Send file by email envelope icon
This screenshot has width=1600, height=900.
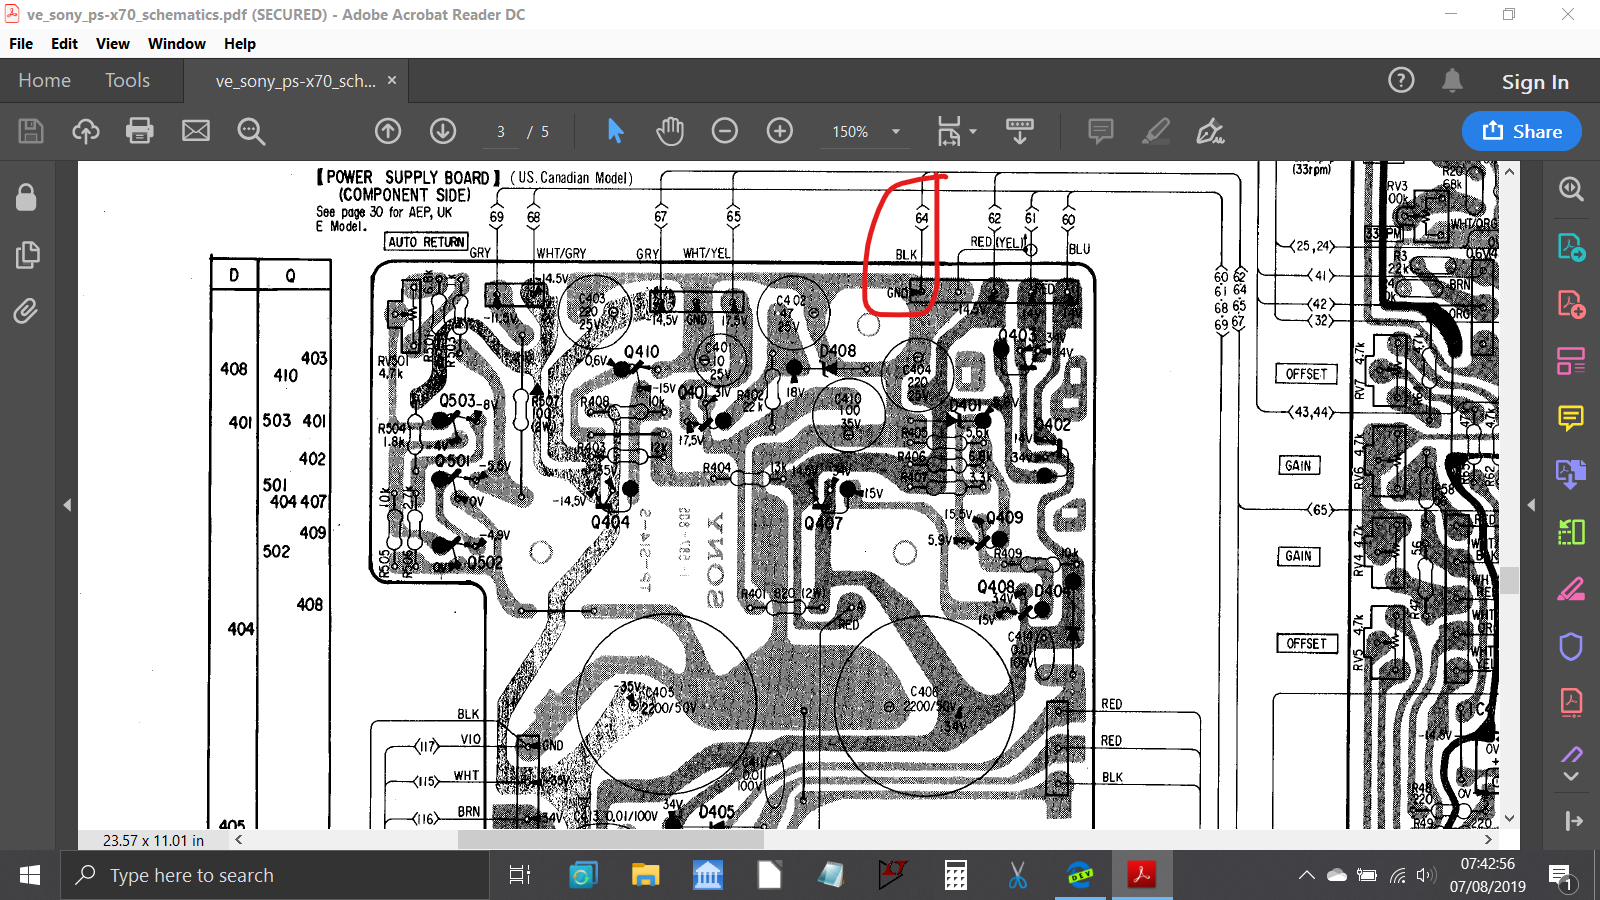(x=196, y=131)
